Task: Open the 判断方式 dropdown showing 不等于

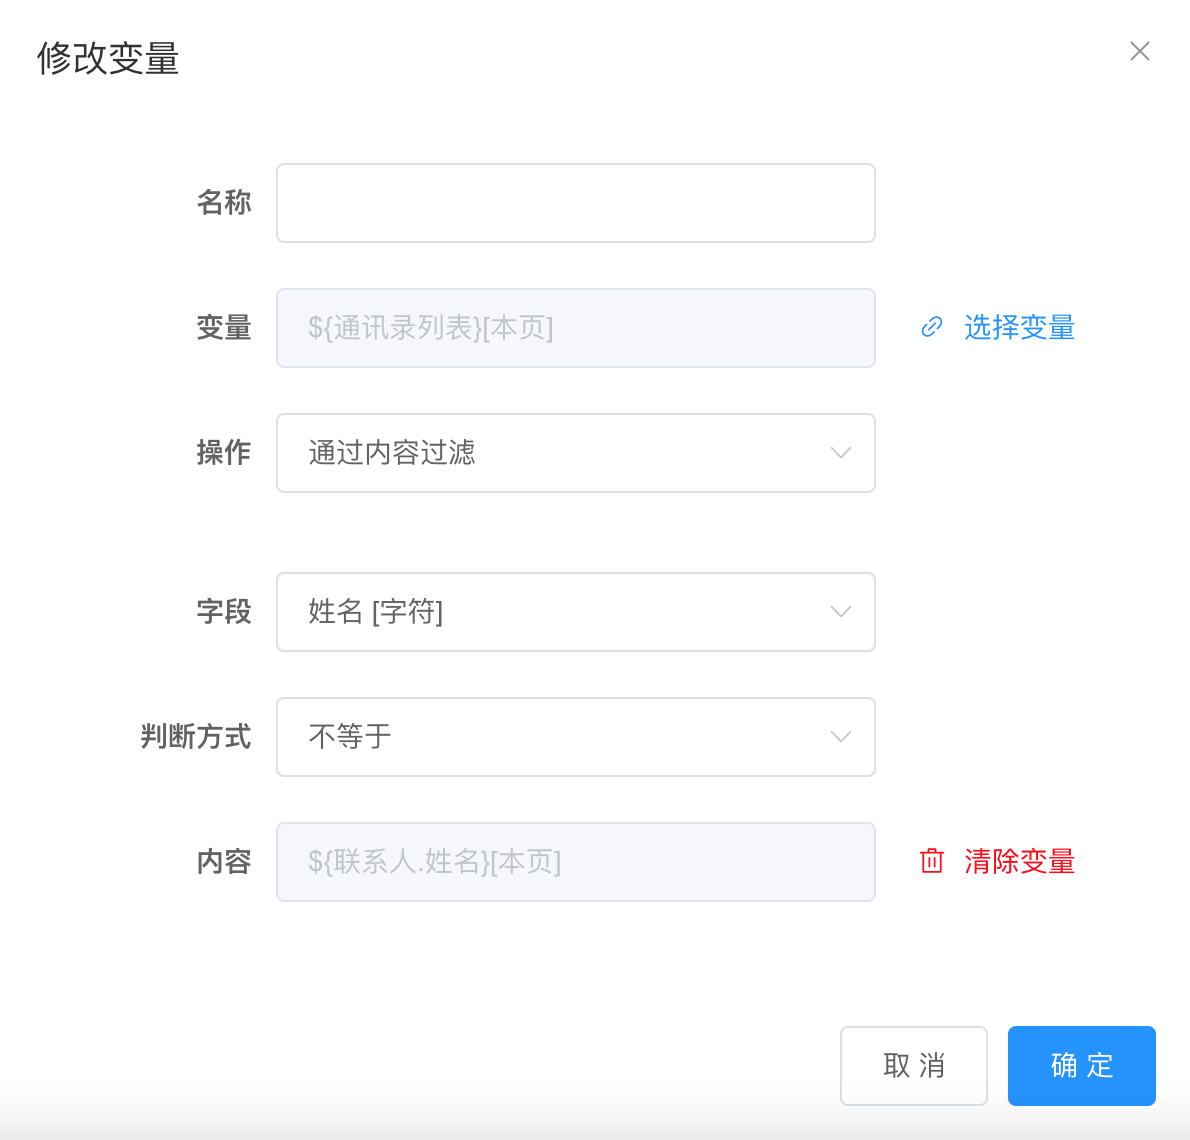Action: pos(576,737)
